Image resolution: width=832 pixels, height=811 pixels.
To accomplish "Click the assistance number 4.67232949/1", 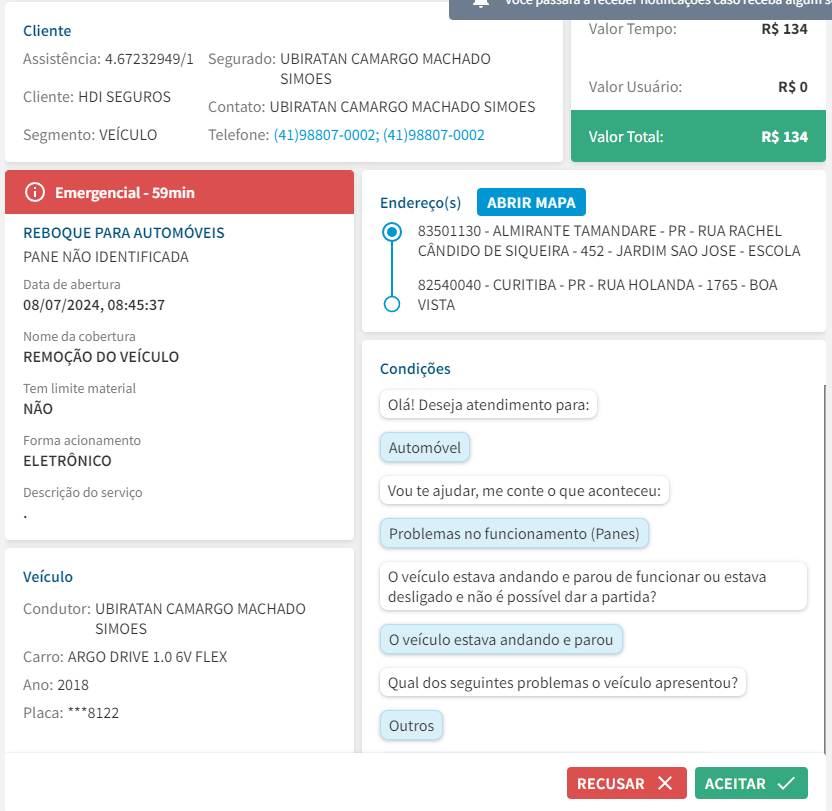I will [x=149, y=58].
